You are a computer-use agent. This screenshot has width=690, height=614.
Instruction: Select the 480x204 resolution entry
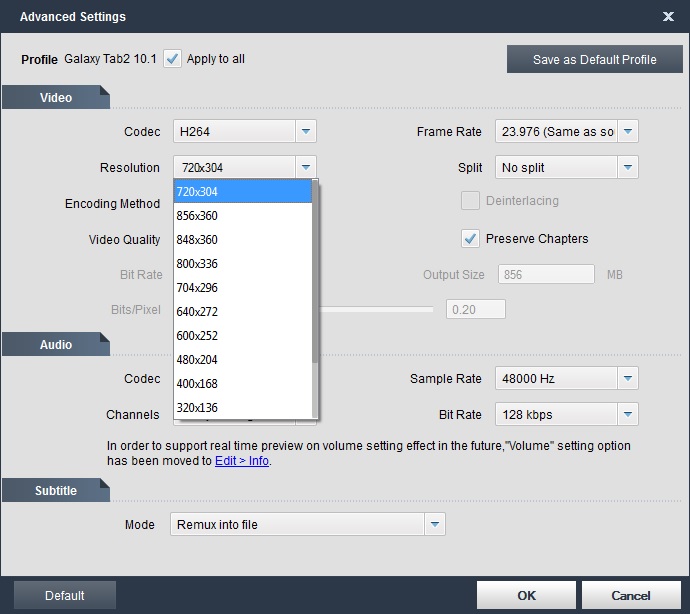pos(243,360)
